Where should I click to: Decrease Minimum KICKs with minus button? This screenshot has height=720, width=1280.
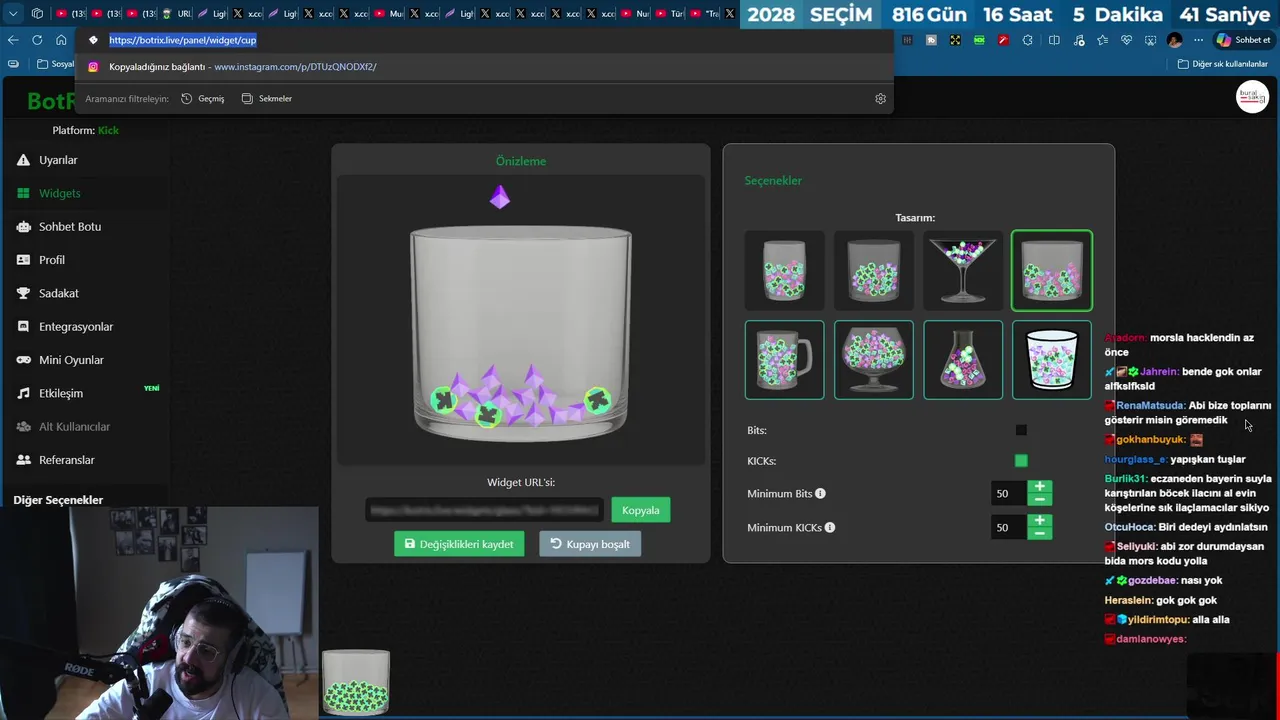pyautogui.click(x=1039, y=533)
